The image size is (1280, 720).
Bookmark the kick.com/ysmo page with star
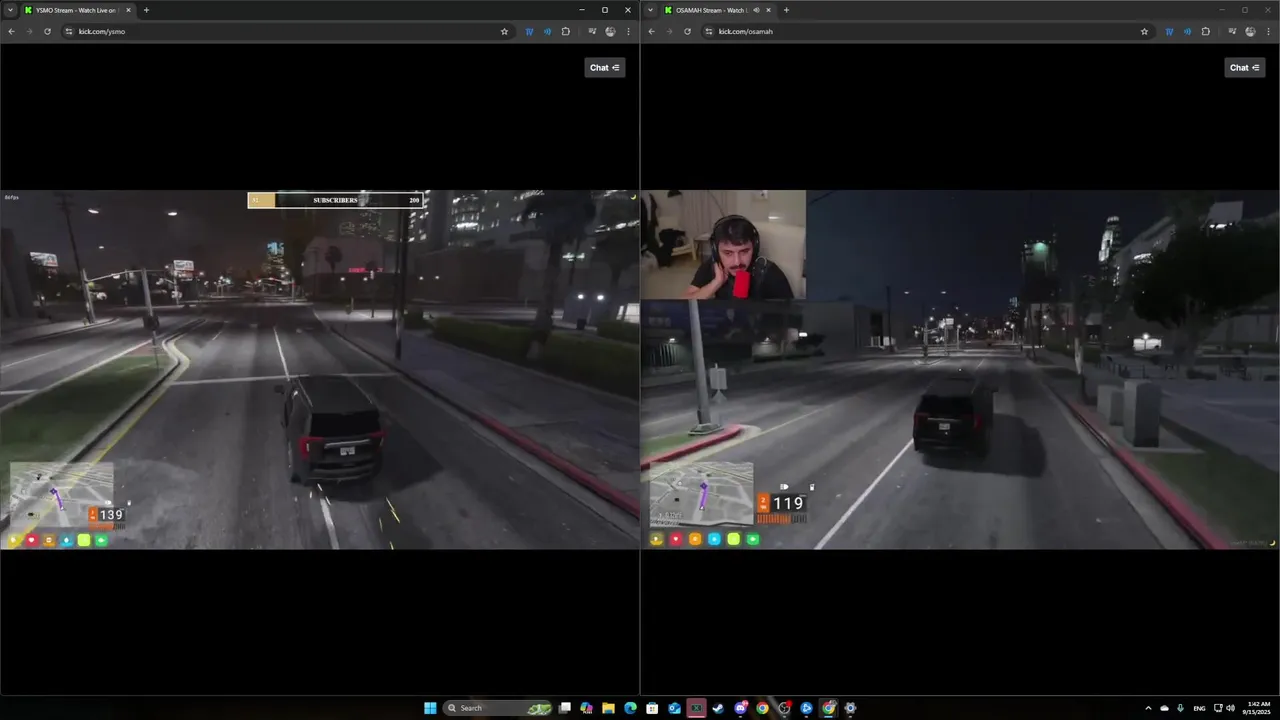(x=504, y=31)
